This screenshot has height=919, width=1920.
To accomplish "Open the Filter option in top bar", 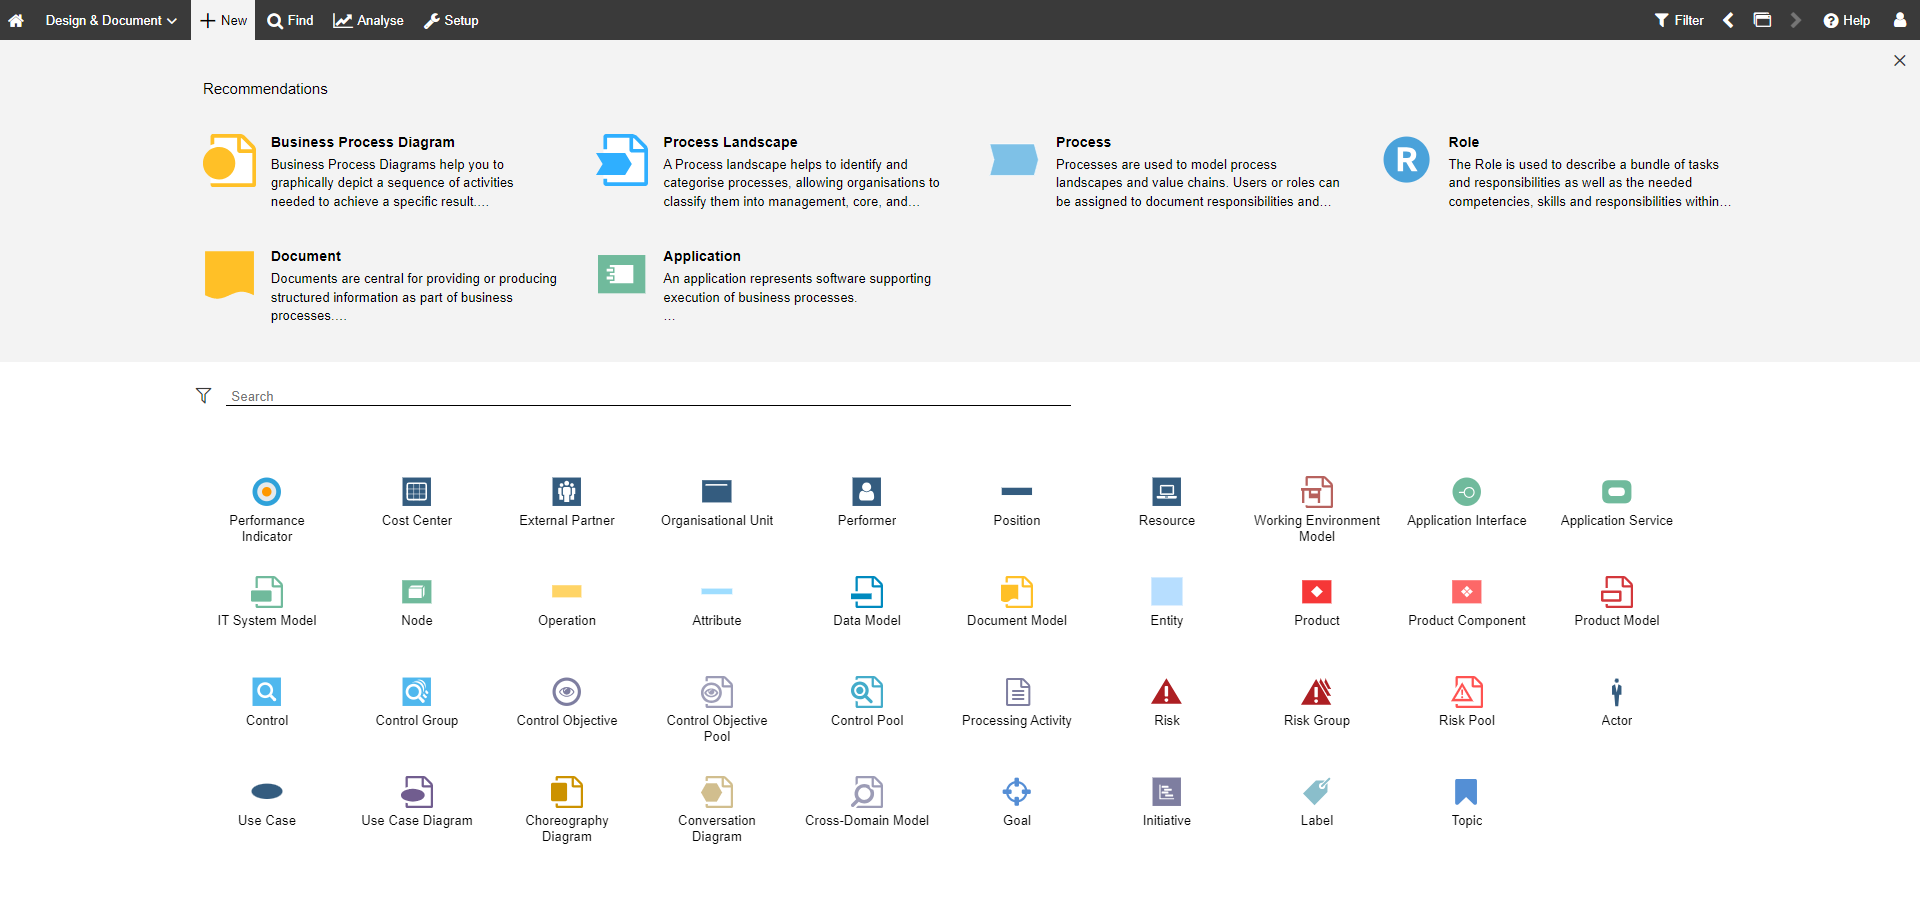I will [1679, 20].
